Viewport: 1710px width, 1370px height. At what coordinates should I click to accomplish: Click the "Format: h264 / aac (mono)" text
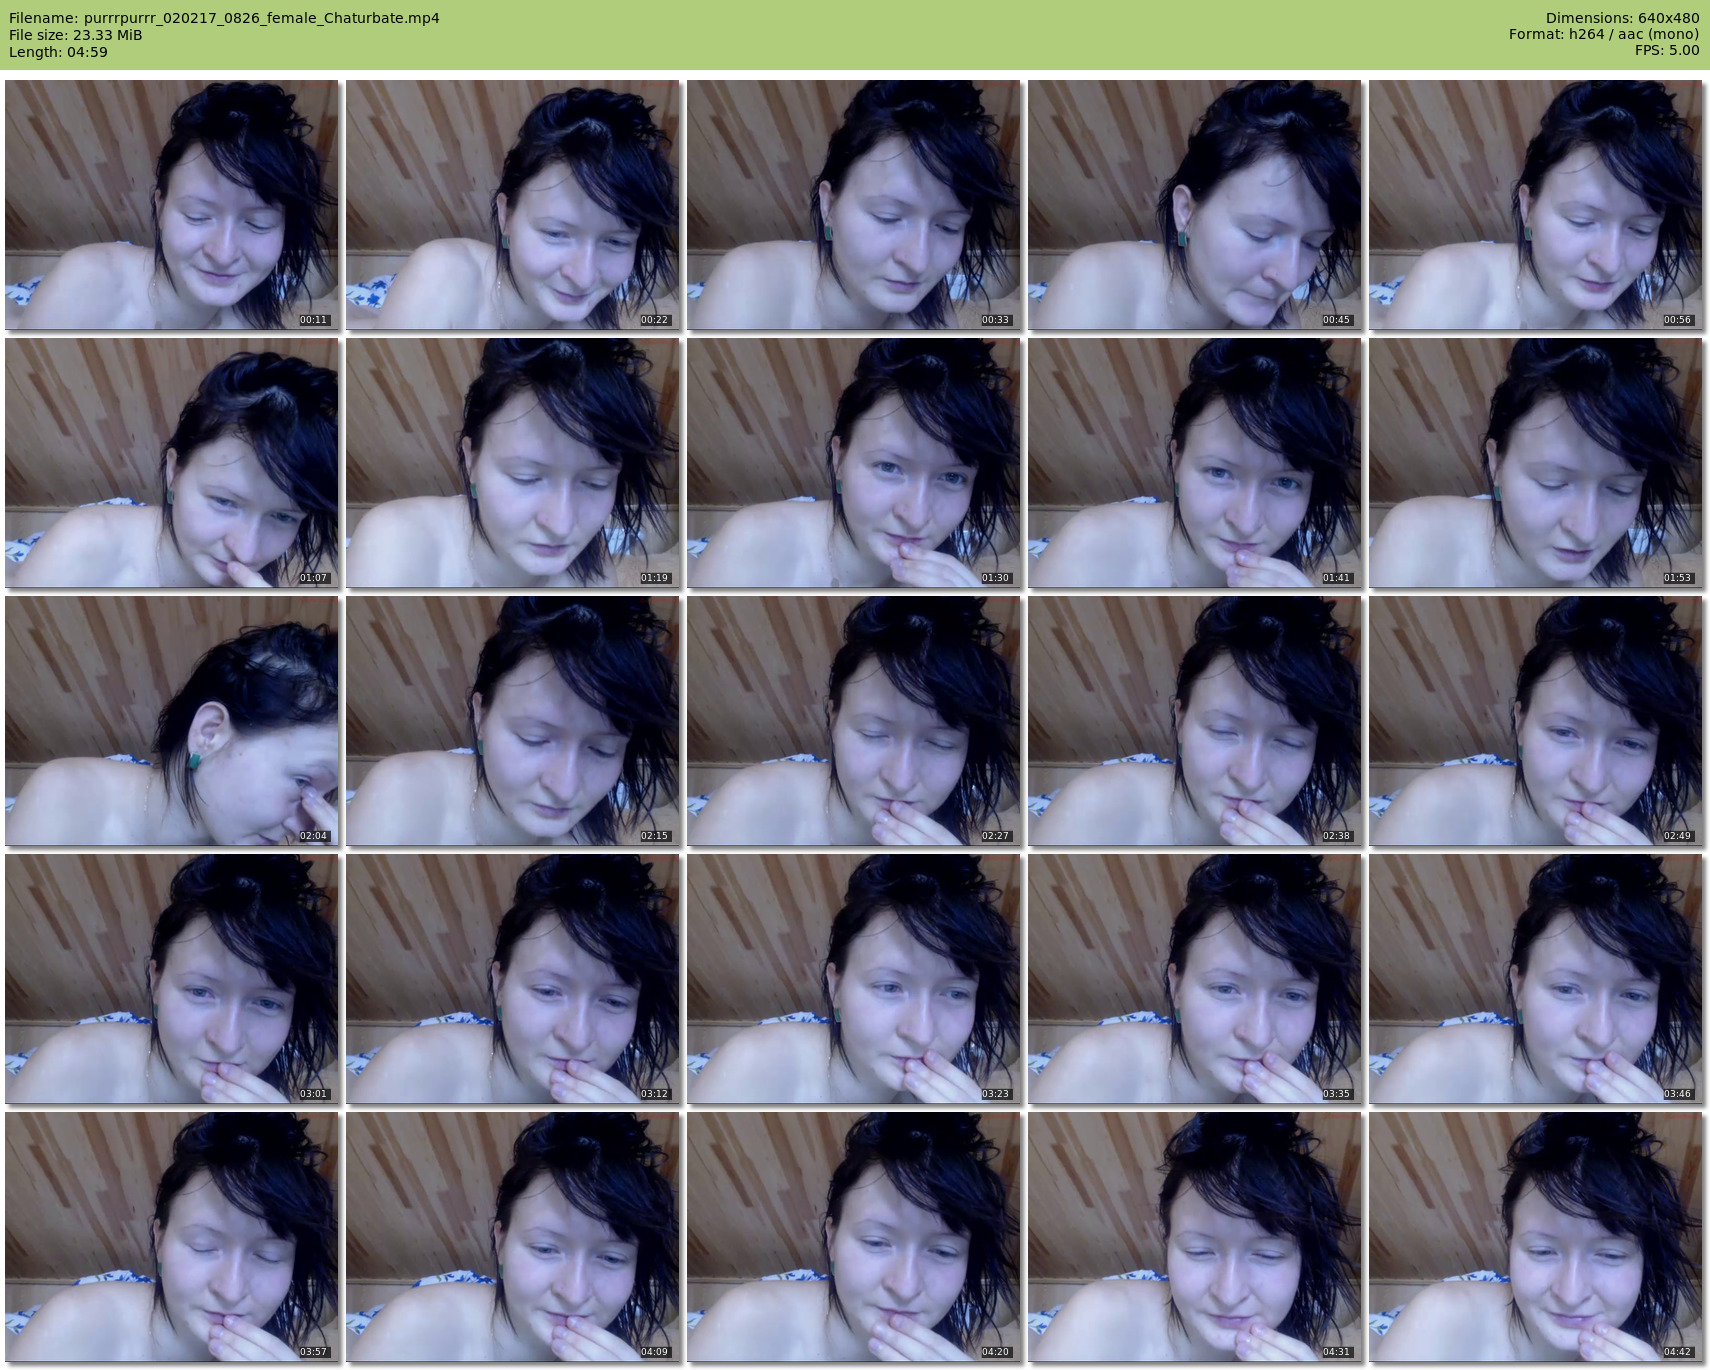1604,35
